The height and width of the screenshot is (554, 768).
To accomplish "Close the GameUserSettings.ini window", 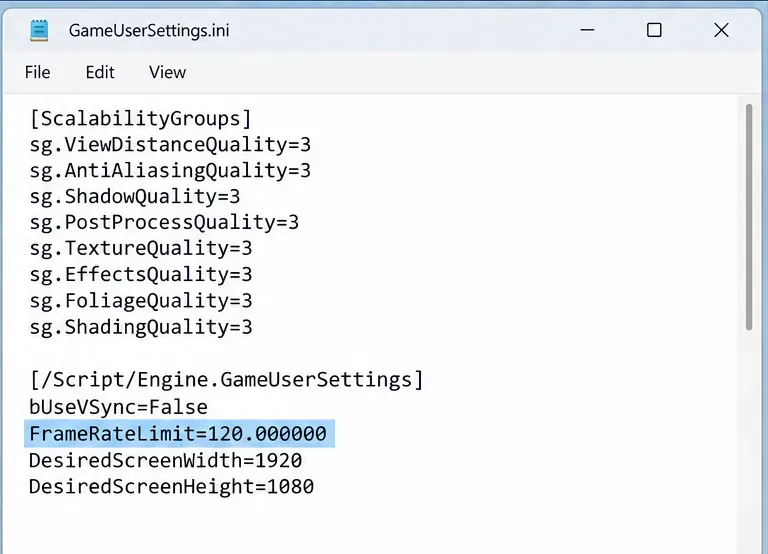I will [721, 30].
